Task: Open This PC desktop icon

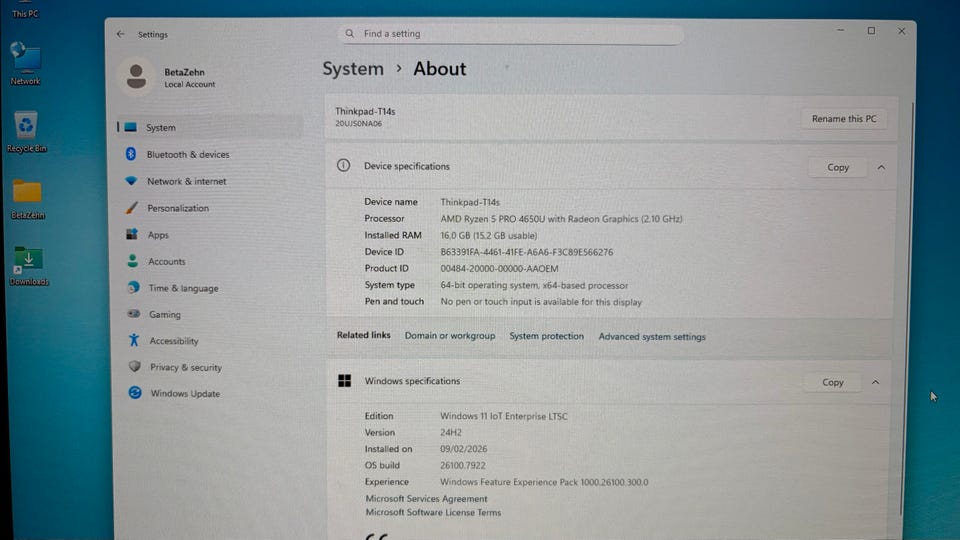Action: tap(25, 9)
